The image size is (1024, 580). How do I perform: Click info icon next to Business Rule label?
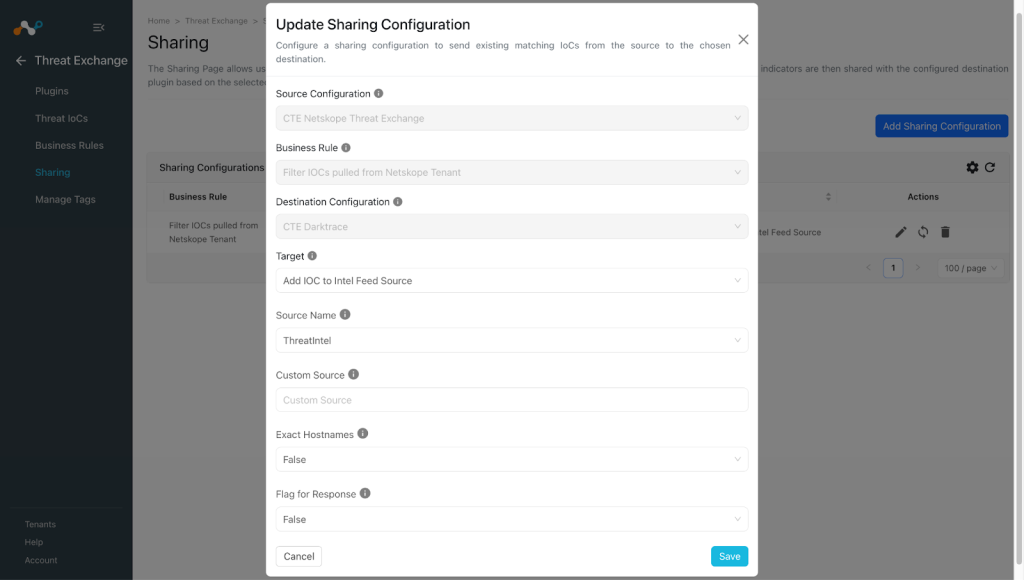[x=346, y=148]
